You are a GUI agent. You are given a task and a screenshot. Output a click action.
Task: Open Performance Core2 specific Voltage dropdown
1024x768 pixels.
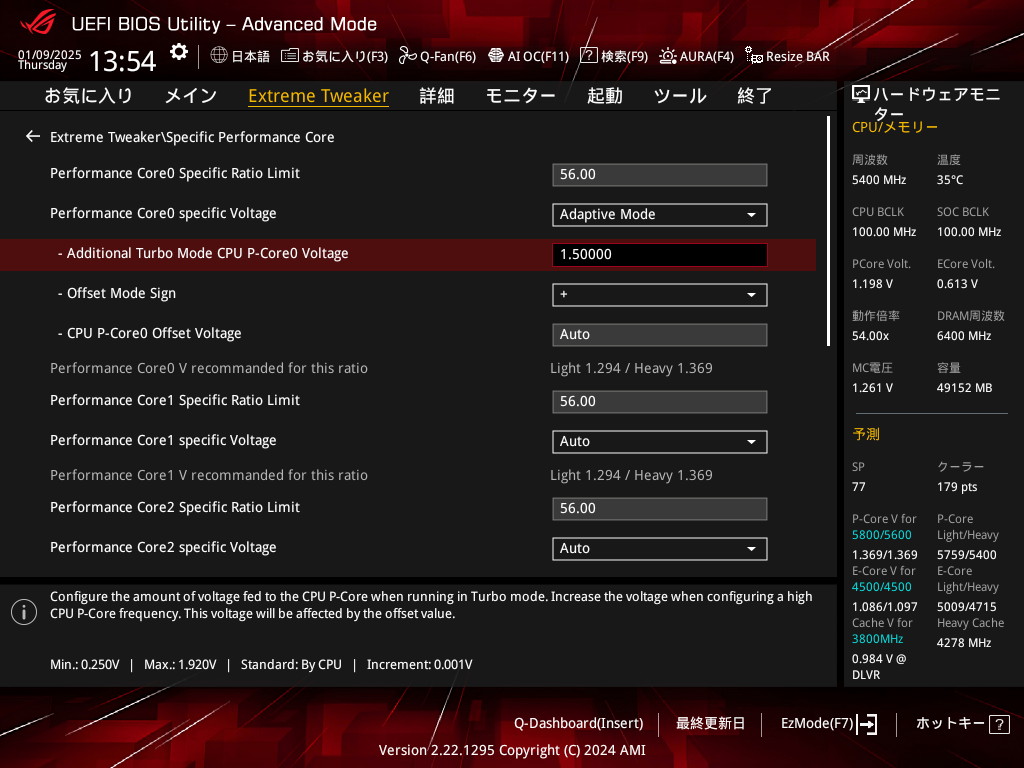coord(659,548)
